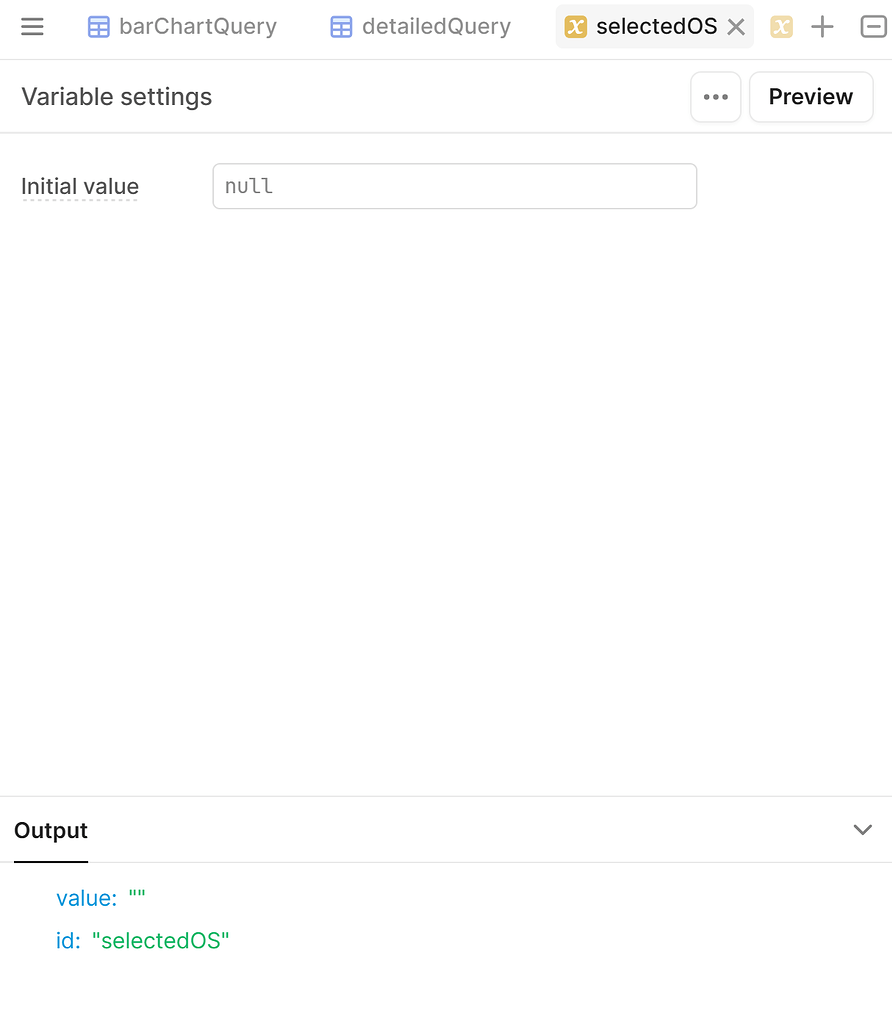This screenshot has width=892, height=1024.
Task: Click the Initial value label link
Action: (79, 186)
